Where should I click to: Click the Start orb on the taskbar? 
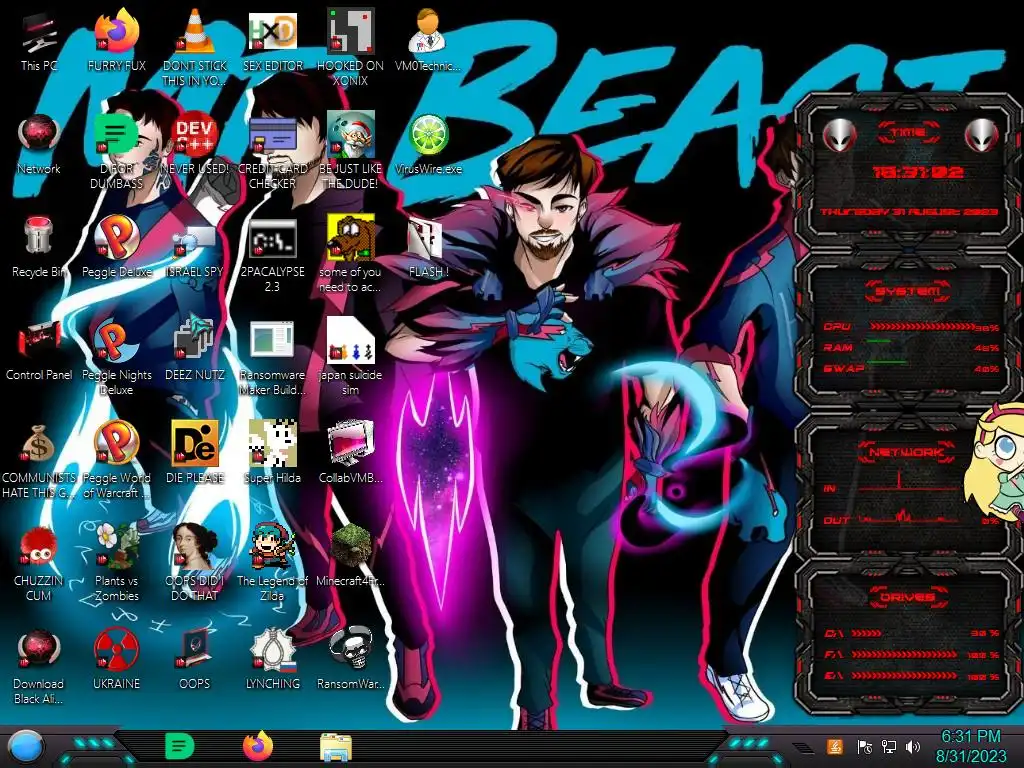(x=26, y=747)
